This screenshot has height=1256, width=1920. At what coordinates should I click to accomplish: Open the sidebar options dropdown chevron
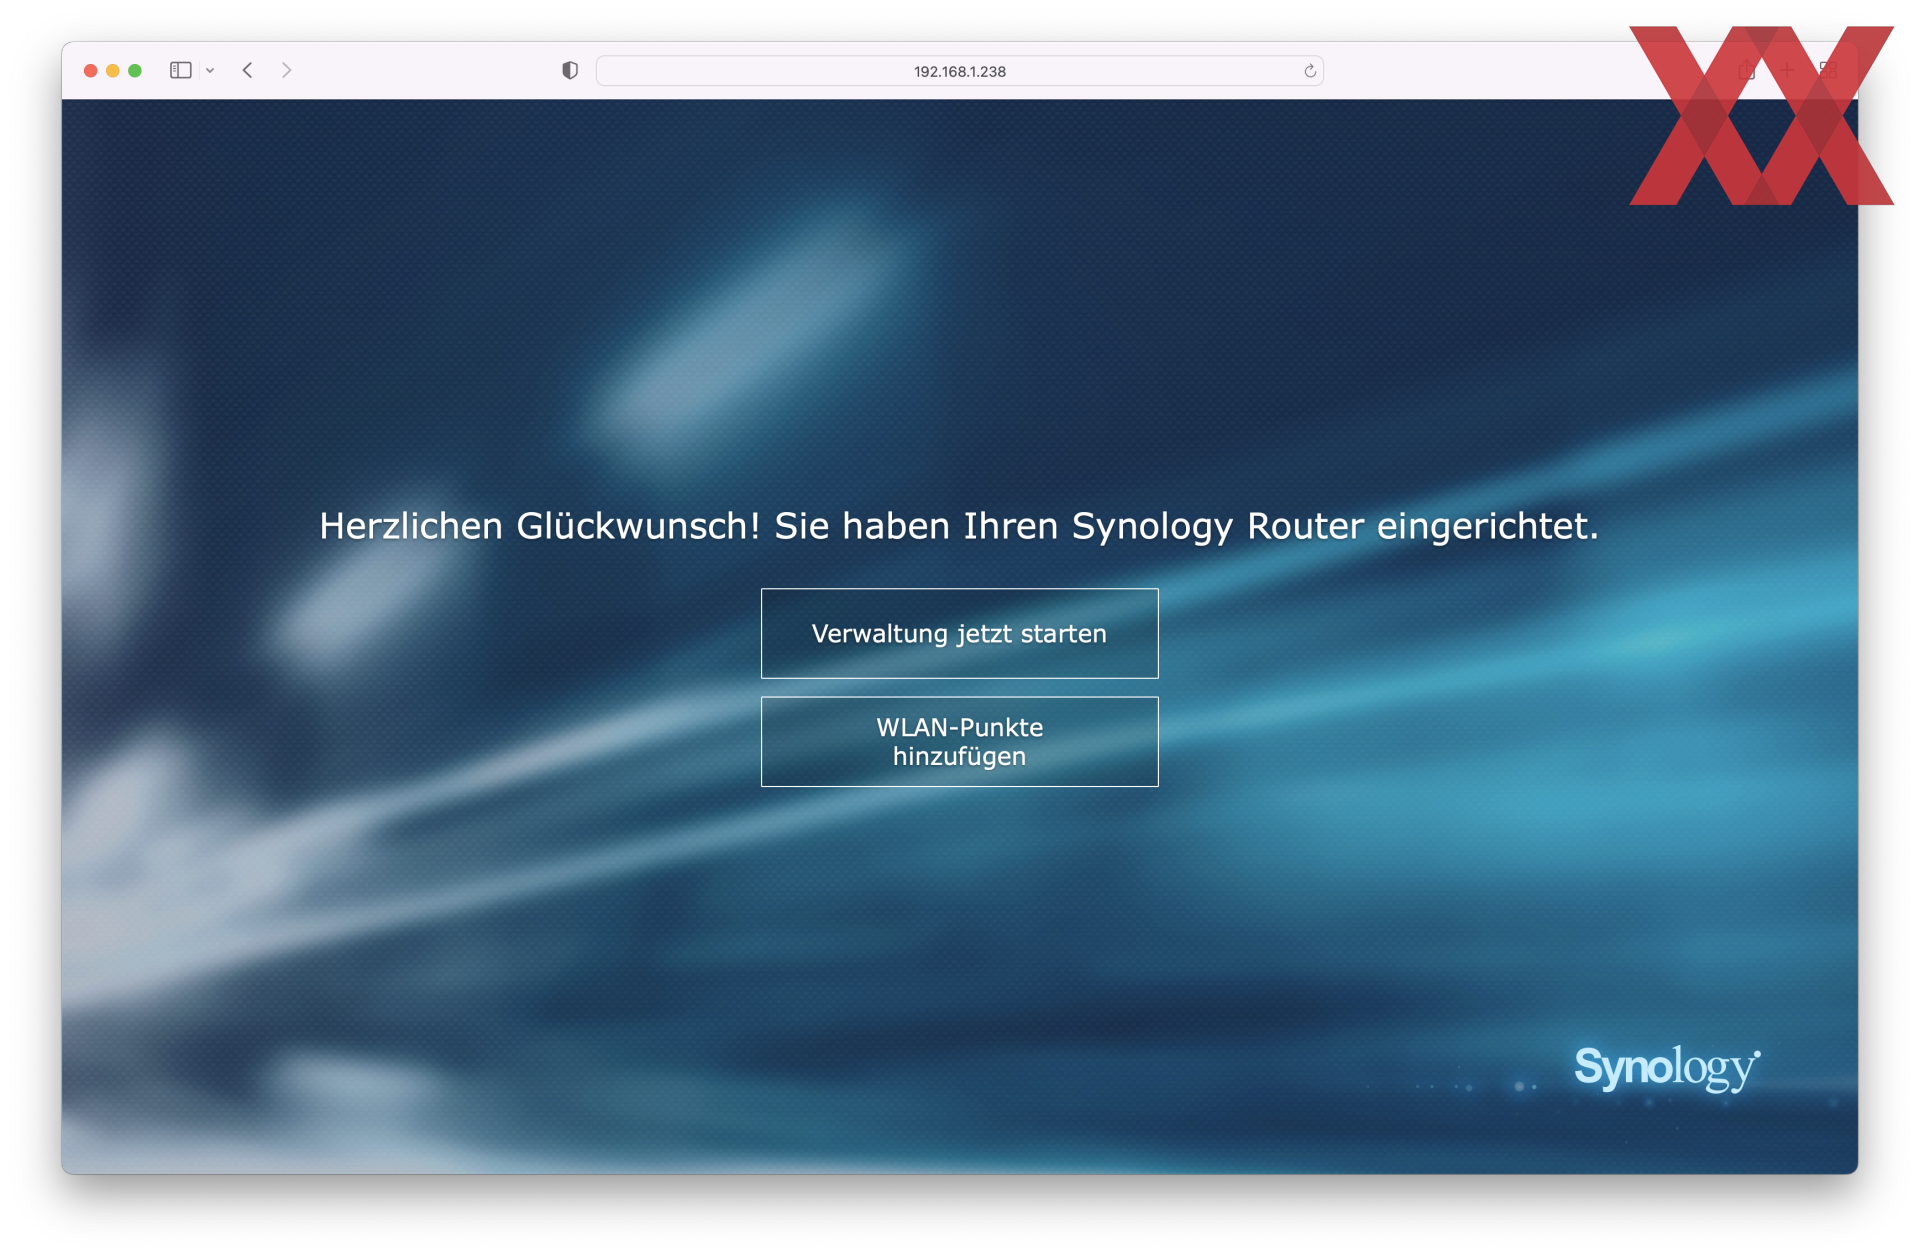point(210,70)
